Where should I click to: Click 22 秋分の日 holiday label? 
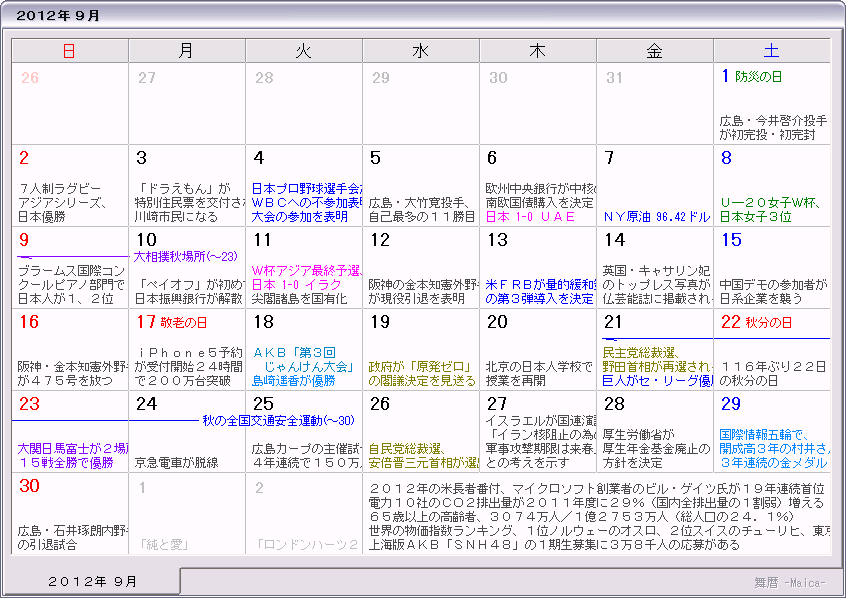click(756, 322)
